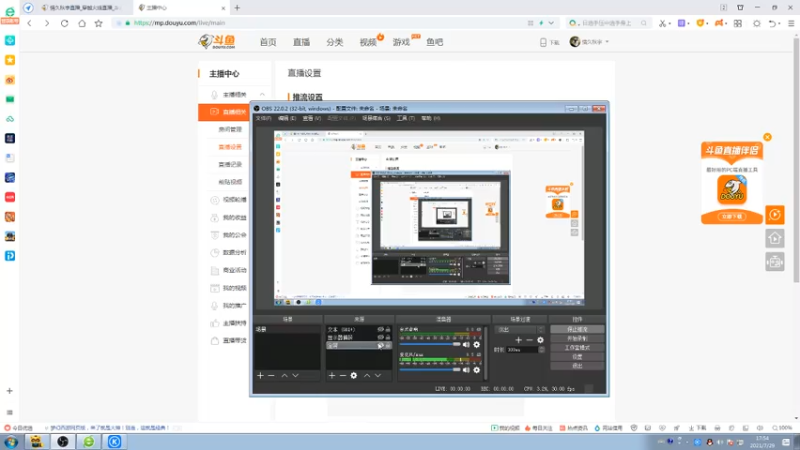Open the 360 browser taskbar icon
This screenshot has width=800, height=450.
point(89,442)
